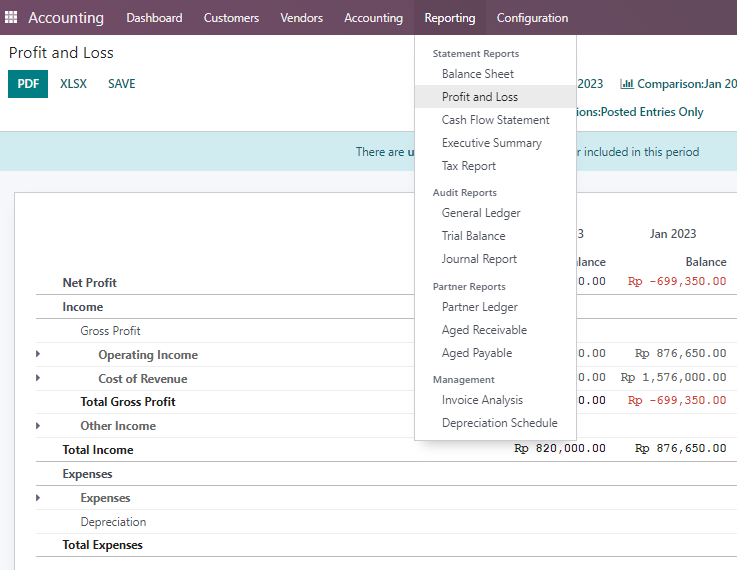737x570 pixels.
Task: Collapse the Reporting menu
Action: [x=450, y=18]
